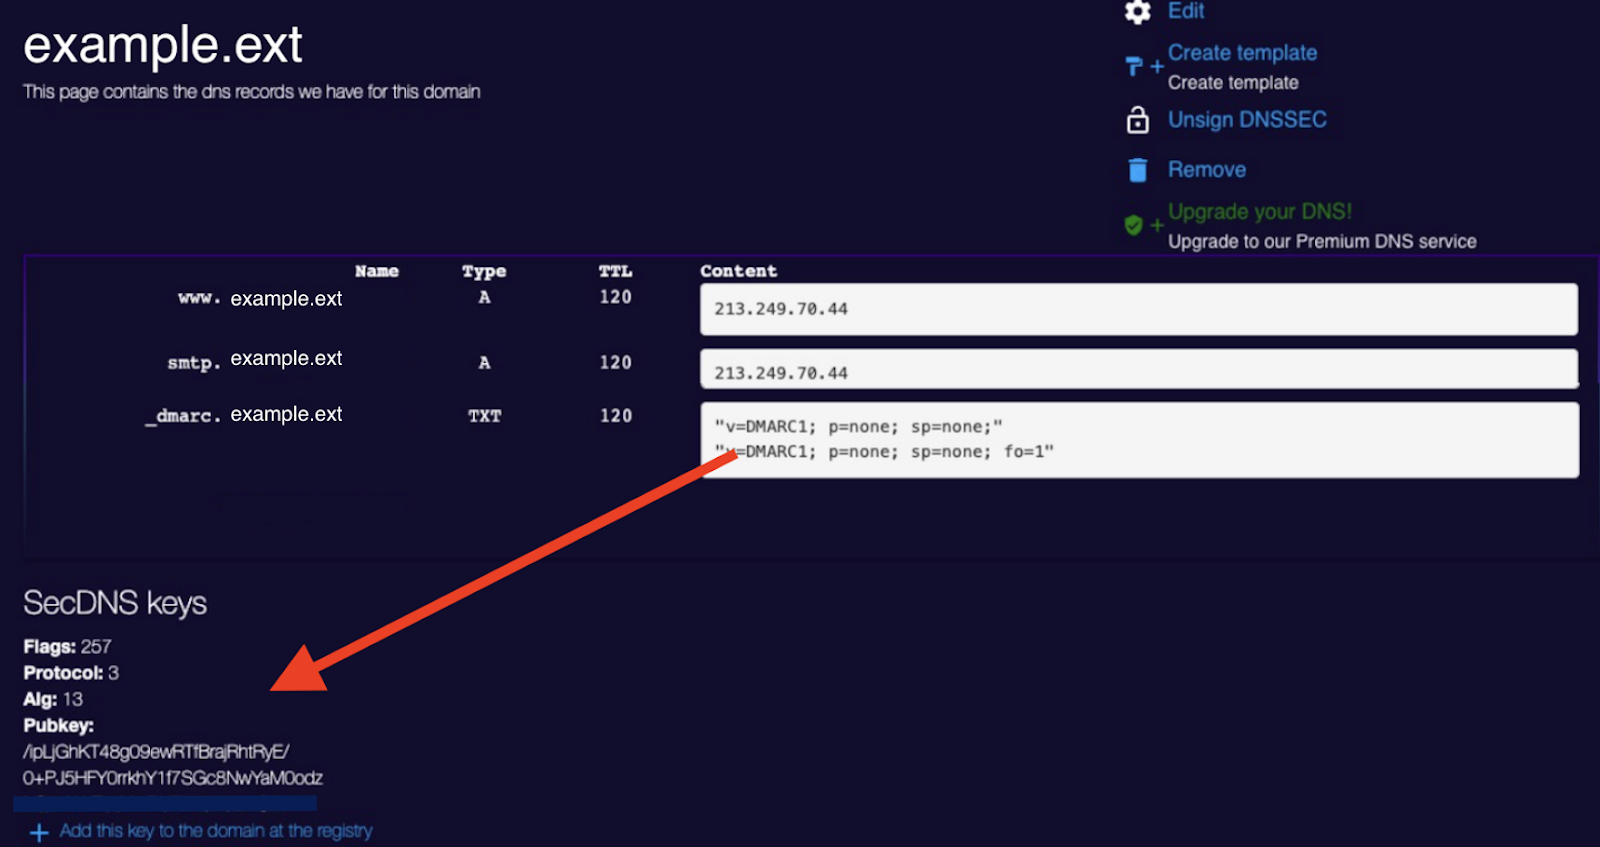Screen dimensions: 1600x847
Task: Click the www. example.ext record name
Action: click(x=260, y=298)
